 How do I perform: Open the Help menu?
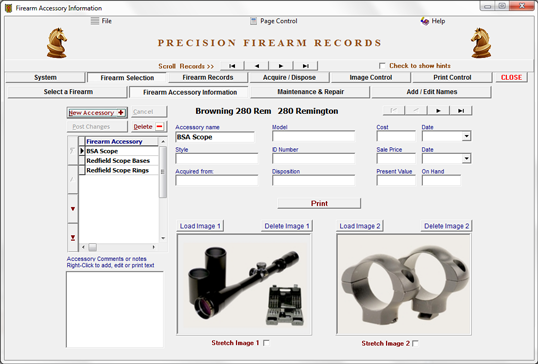433,21
